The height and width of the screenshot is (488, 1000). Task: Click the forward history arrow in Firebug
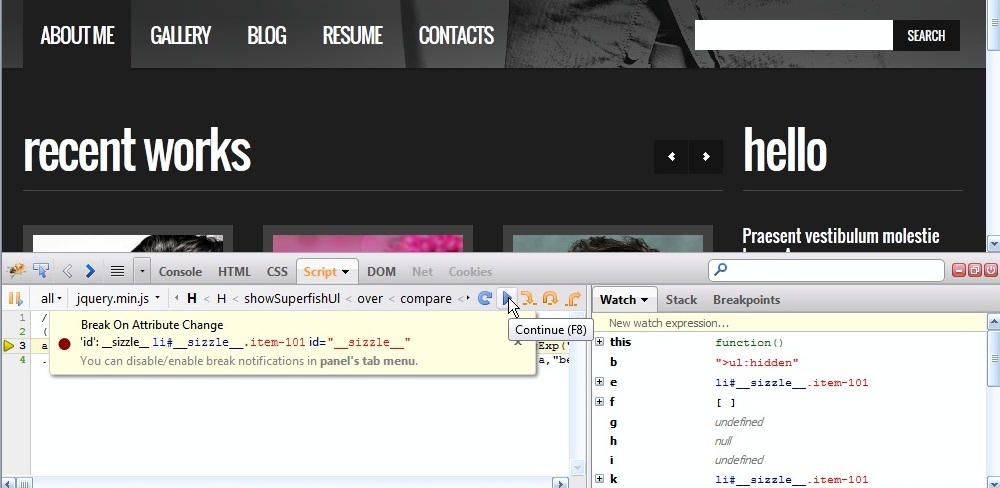tap(90, 271)
